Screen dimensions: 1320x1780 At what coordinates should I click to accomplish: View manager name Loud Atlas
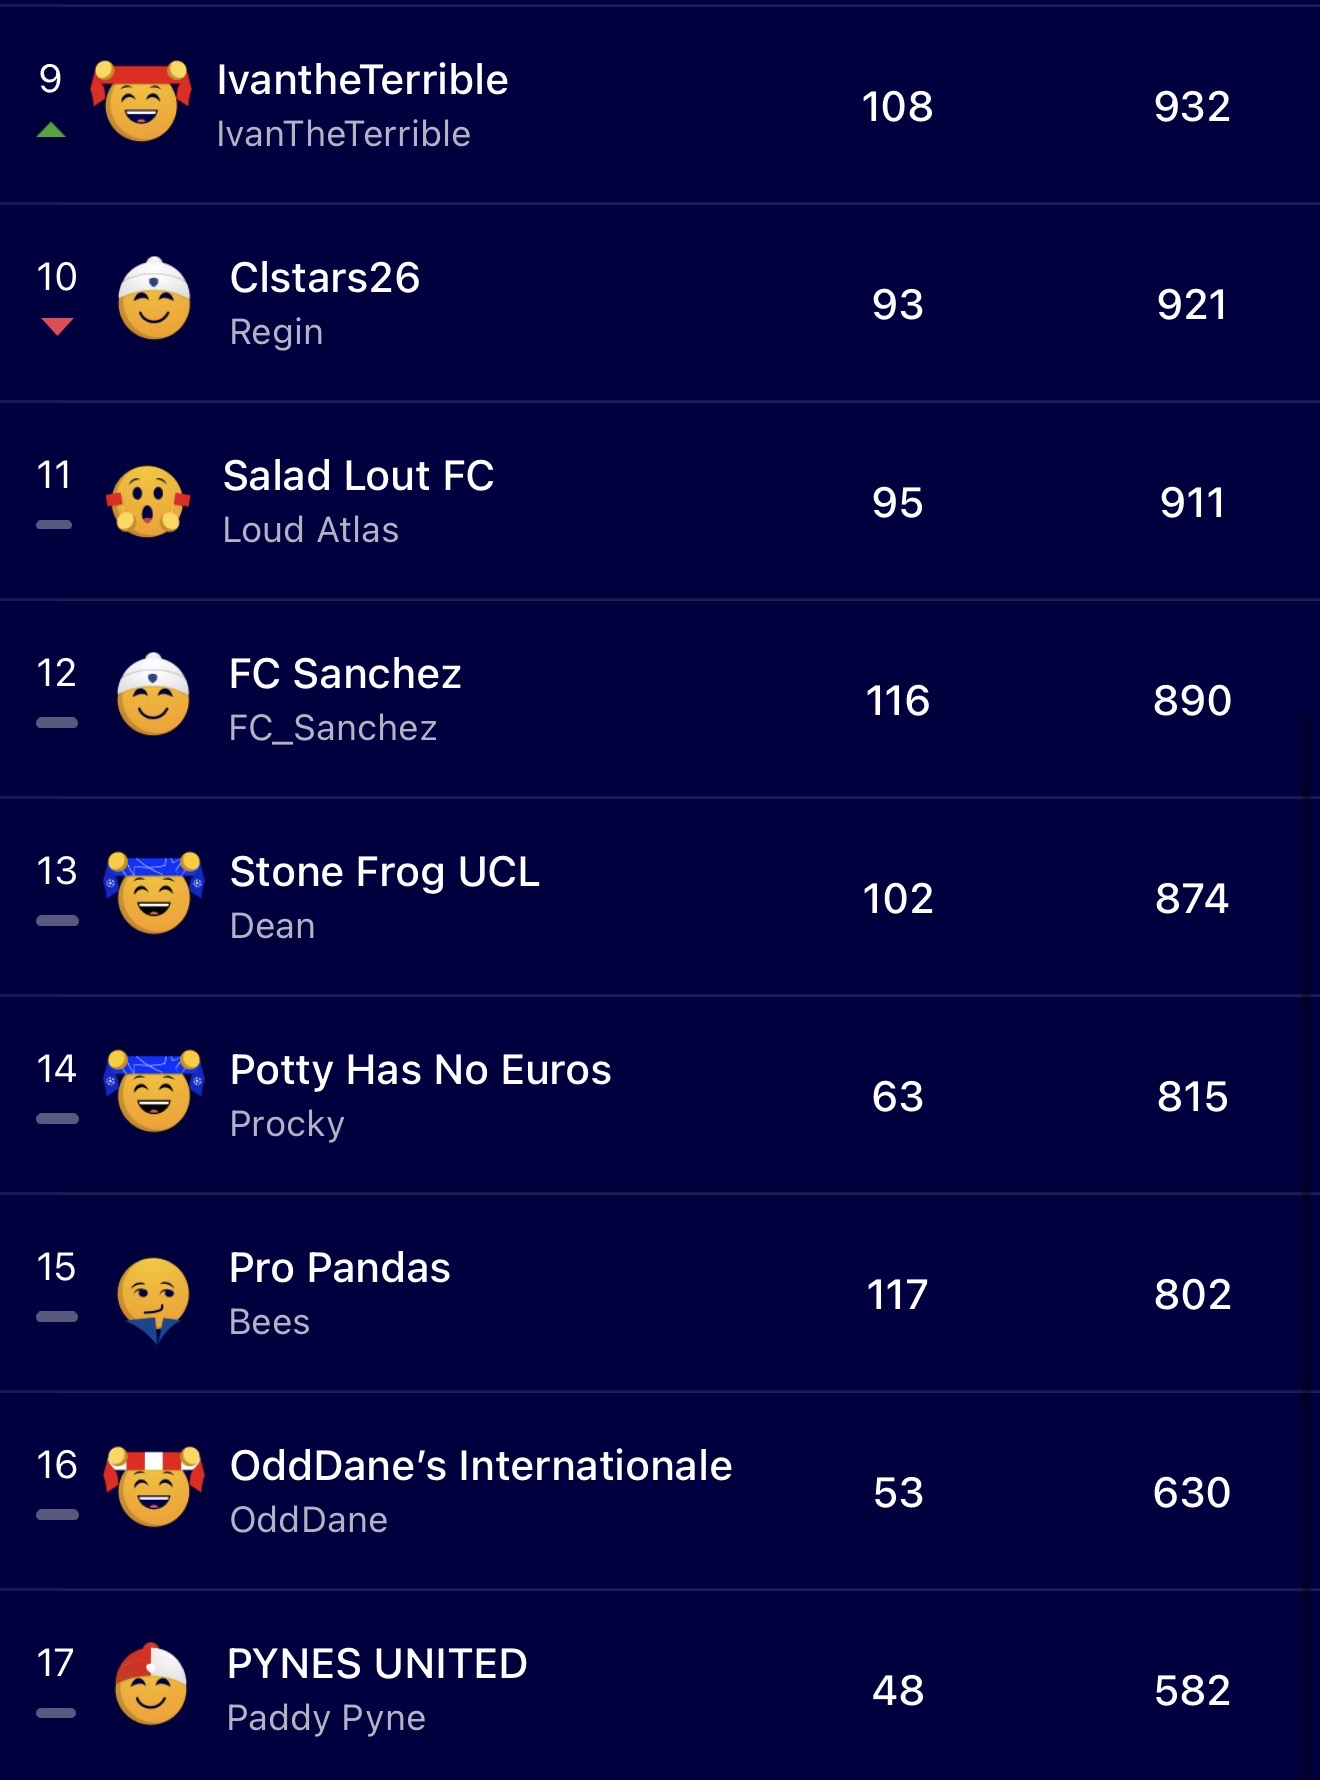click(310, 530)
